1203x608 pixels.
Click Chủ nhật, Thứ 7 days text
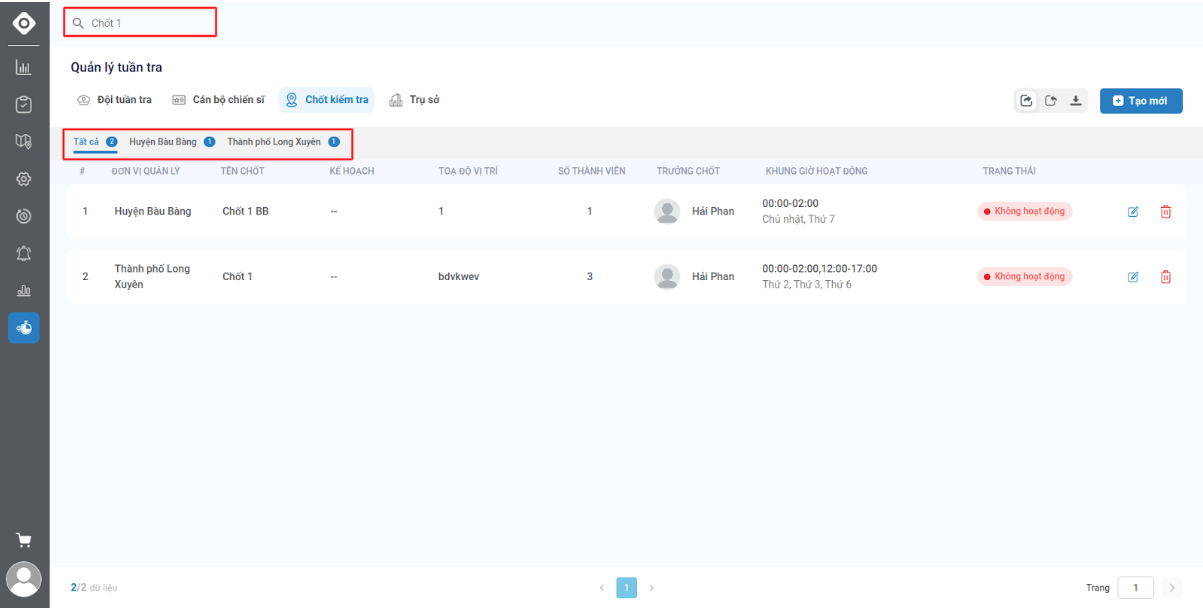tap(798, 219)
